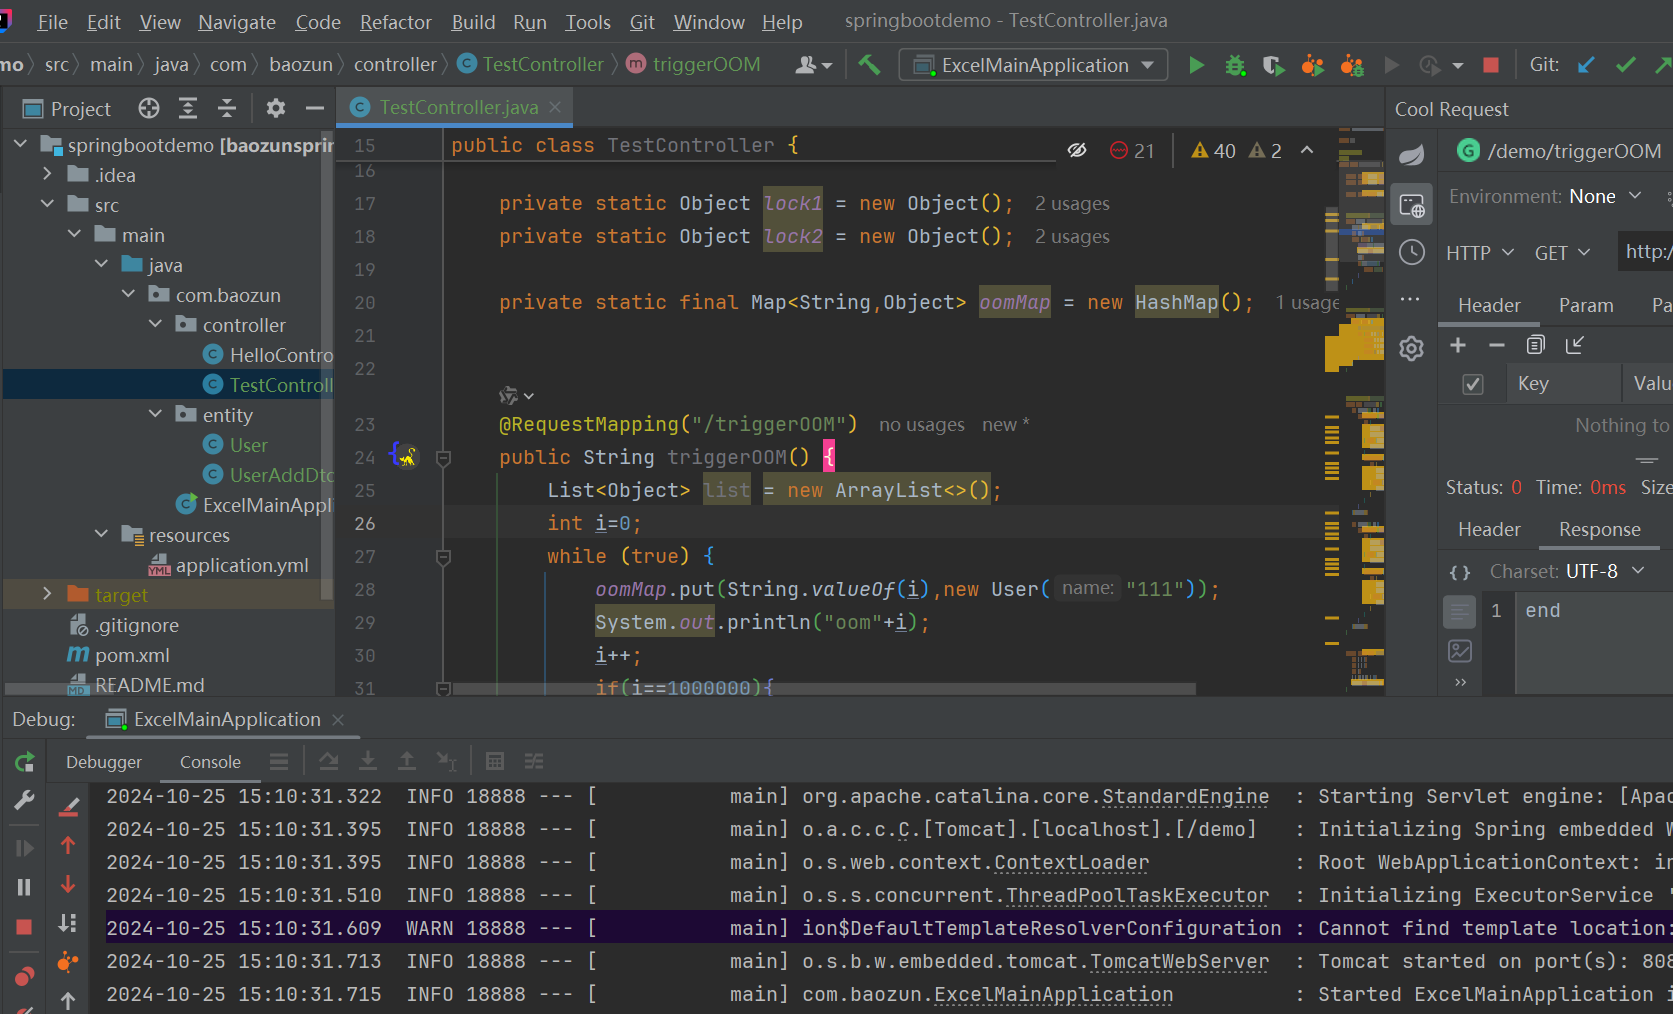Collapse the src folder
This screenshot has width=1673, height=1014.
coord(47,204)
